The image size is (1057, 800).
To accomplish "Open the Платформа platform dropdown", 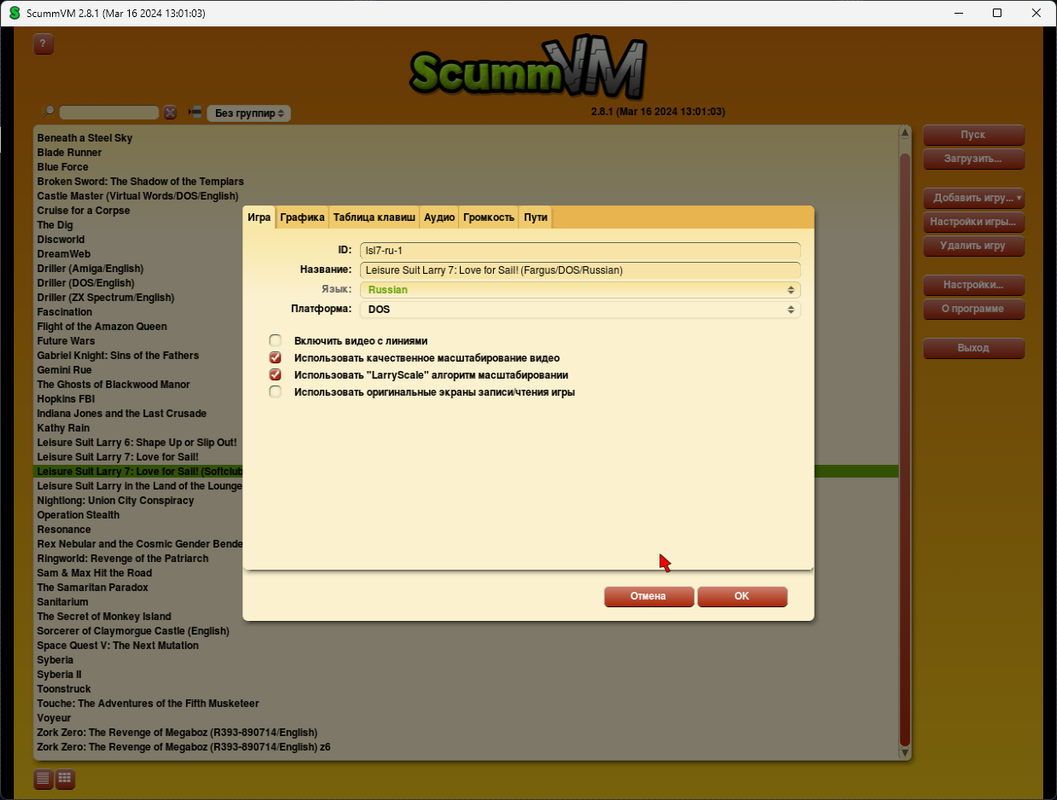I will [x=580, y=309].
